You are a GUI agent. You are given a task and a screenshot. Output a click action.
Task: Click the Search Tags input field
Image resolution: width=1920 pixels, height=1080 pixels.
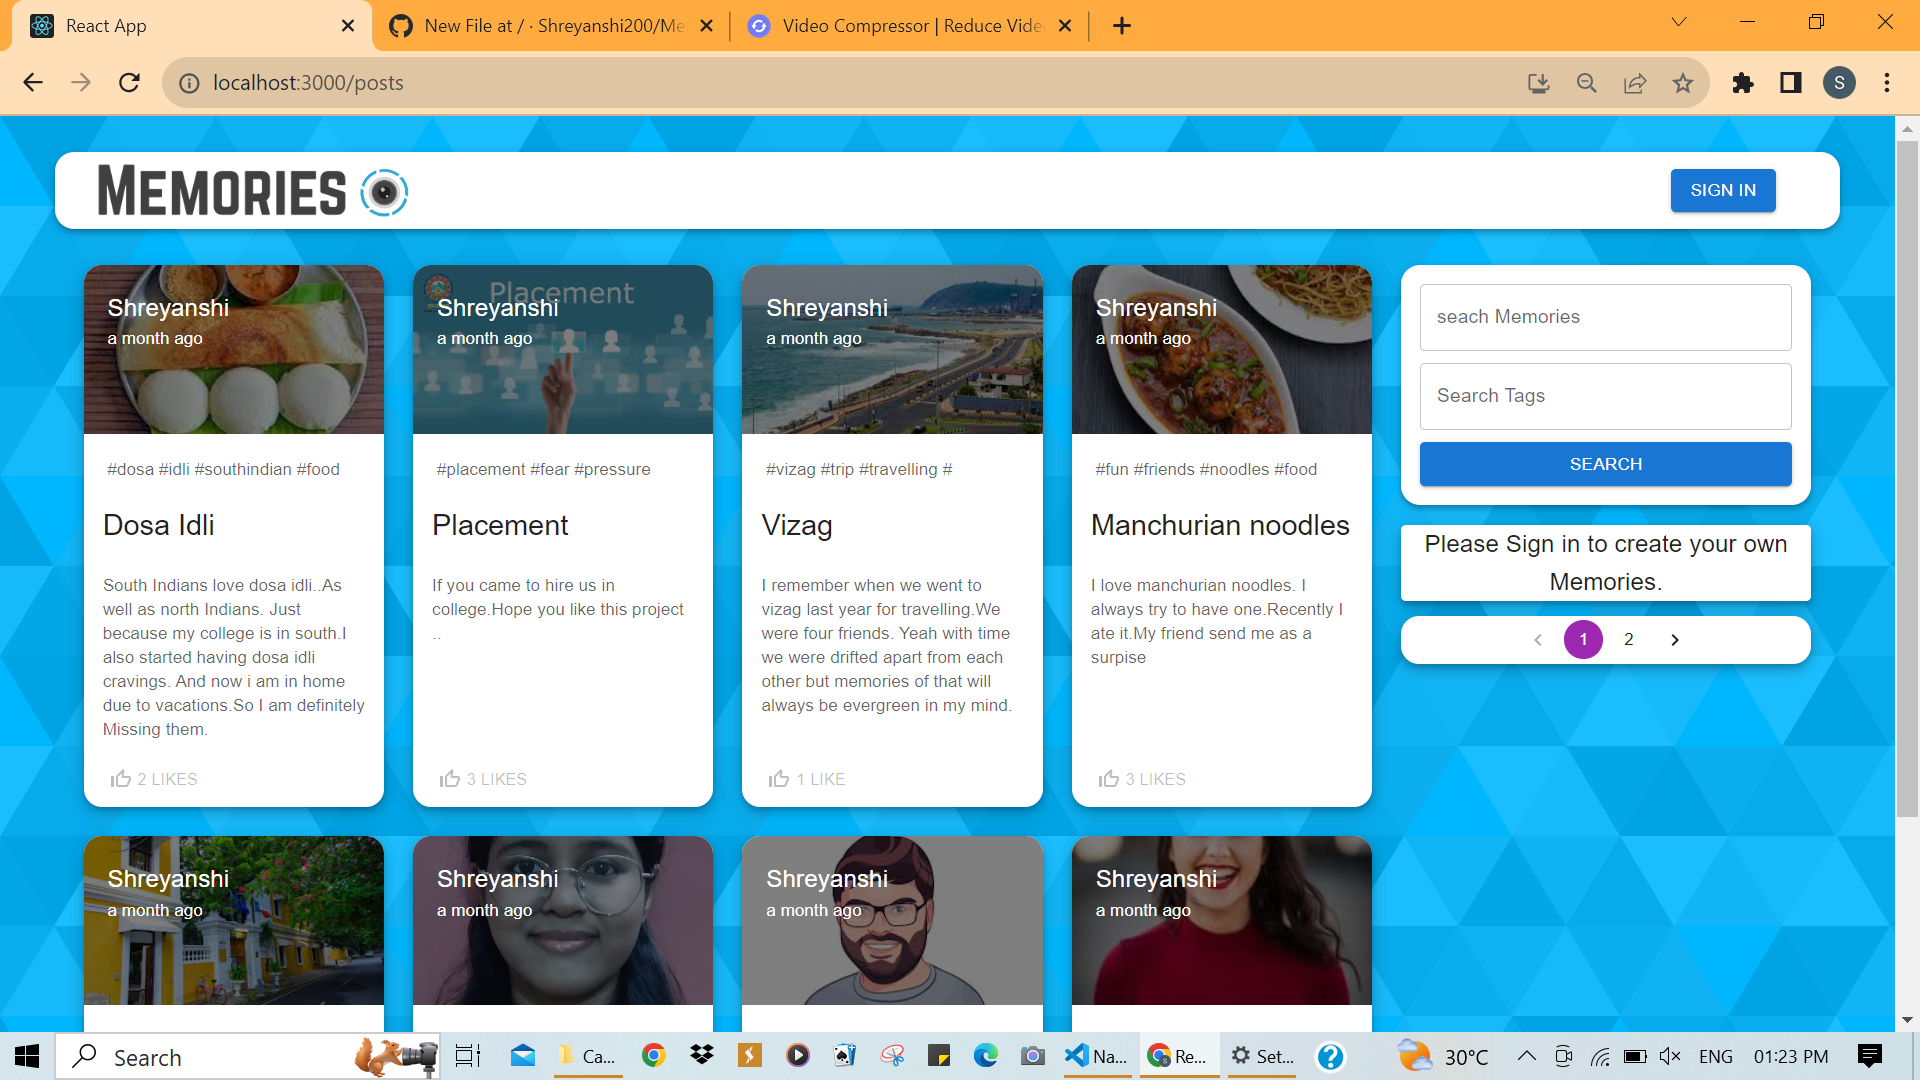(1604, 396)
